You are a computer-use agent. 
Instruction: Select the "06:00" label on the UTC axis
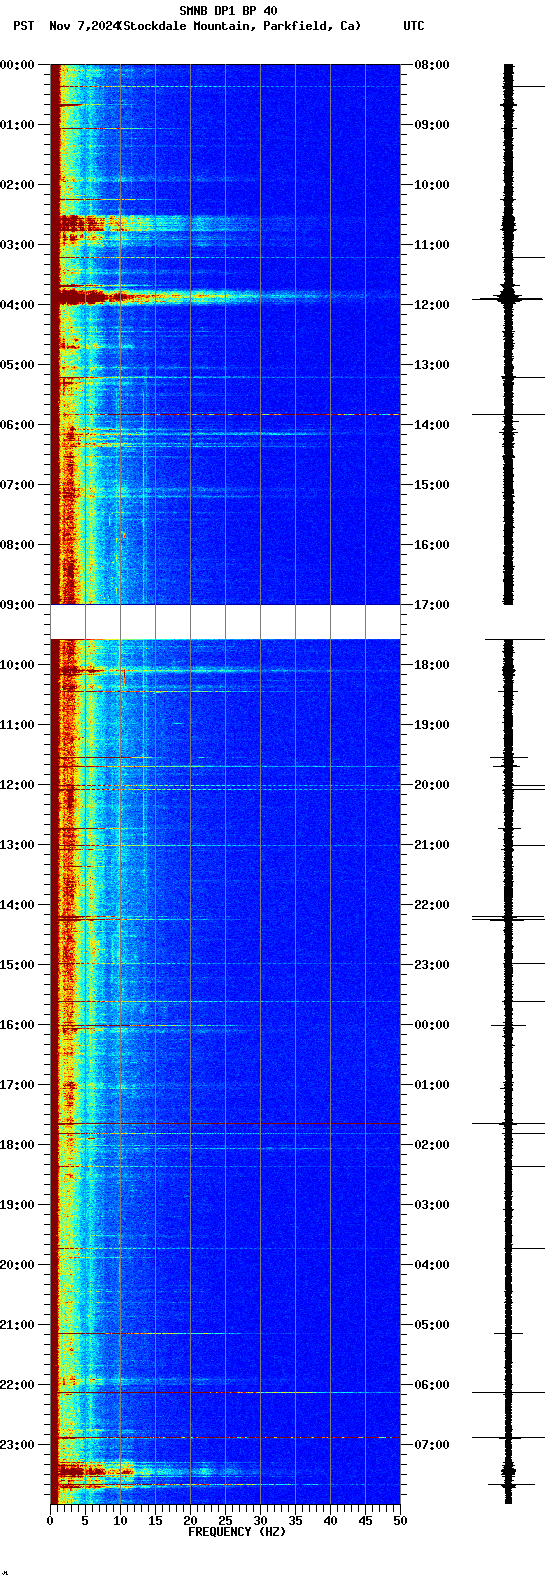[x=432, y=1385]
